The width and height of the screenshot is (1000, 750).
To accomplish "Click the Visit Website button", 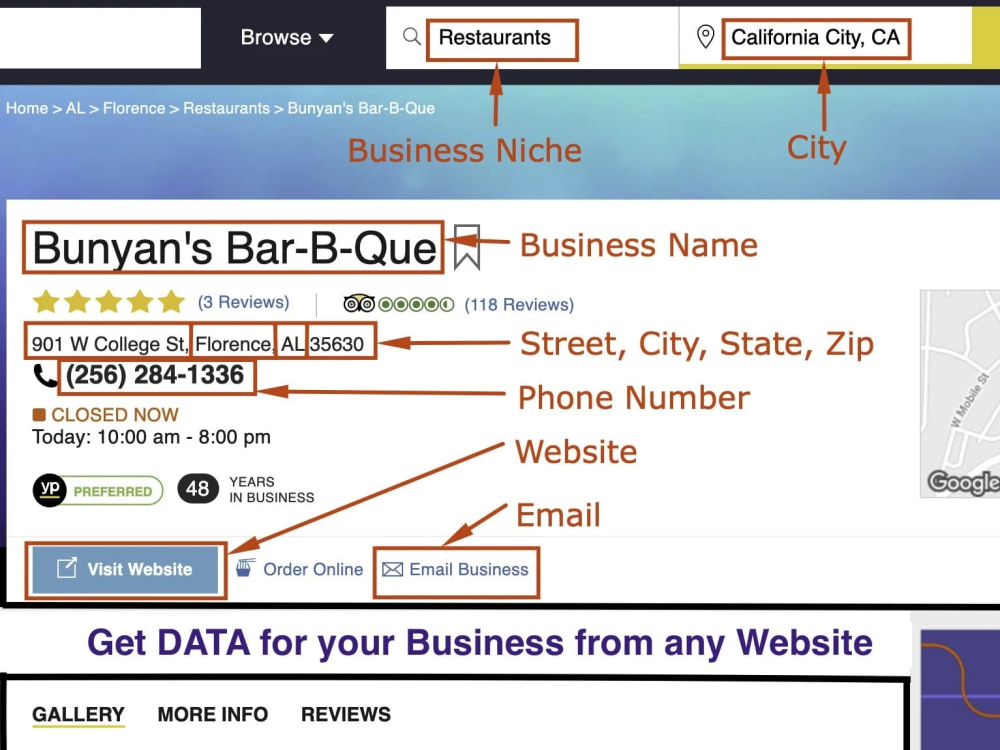I will [125, 569].
